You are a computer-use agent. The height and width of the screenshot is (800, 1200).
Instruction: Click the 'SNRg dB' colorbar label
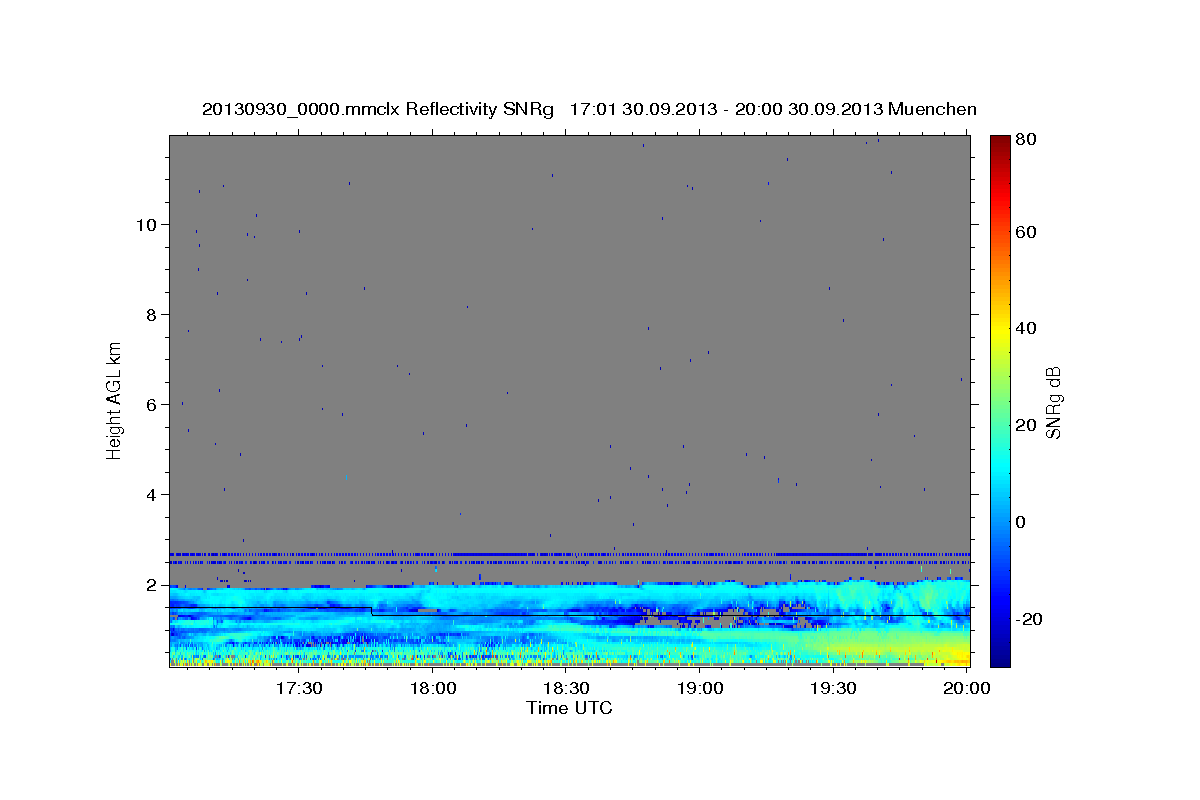(x=1053, y=401)
